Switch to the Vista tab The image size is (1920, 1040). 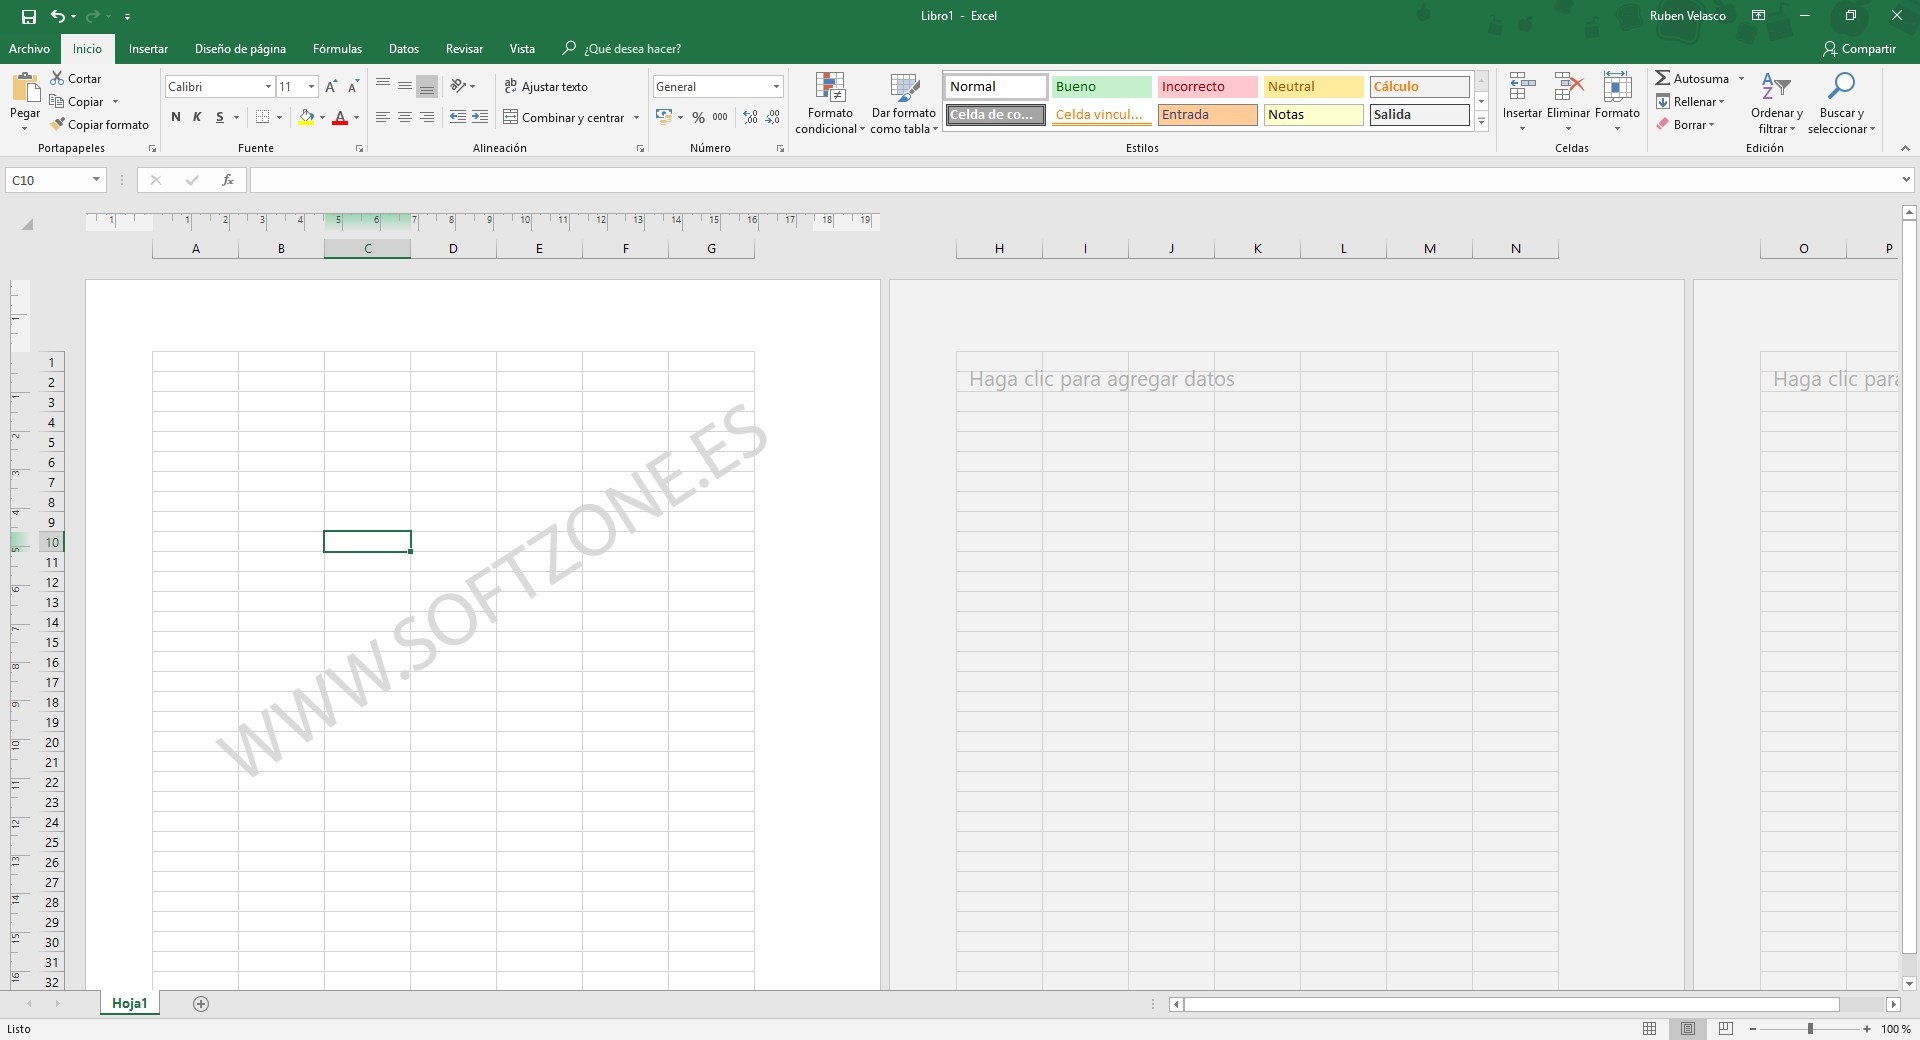click(x=522, y=49)
